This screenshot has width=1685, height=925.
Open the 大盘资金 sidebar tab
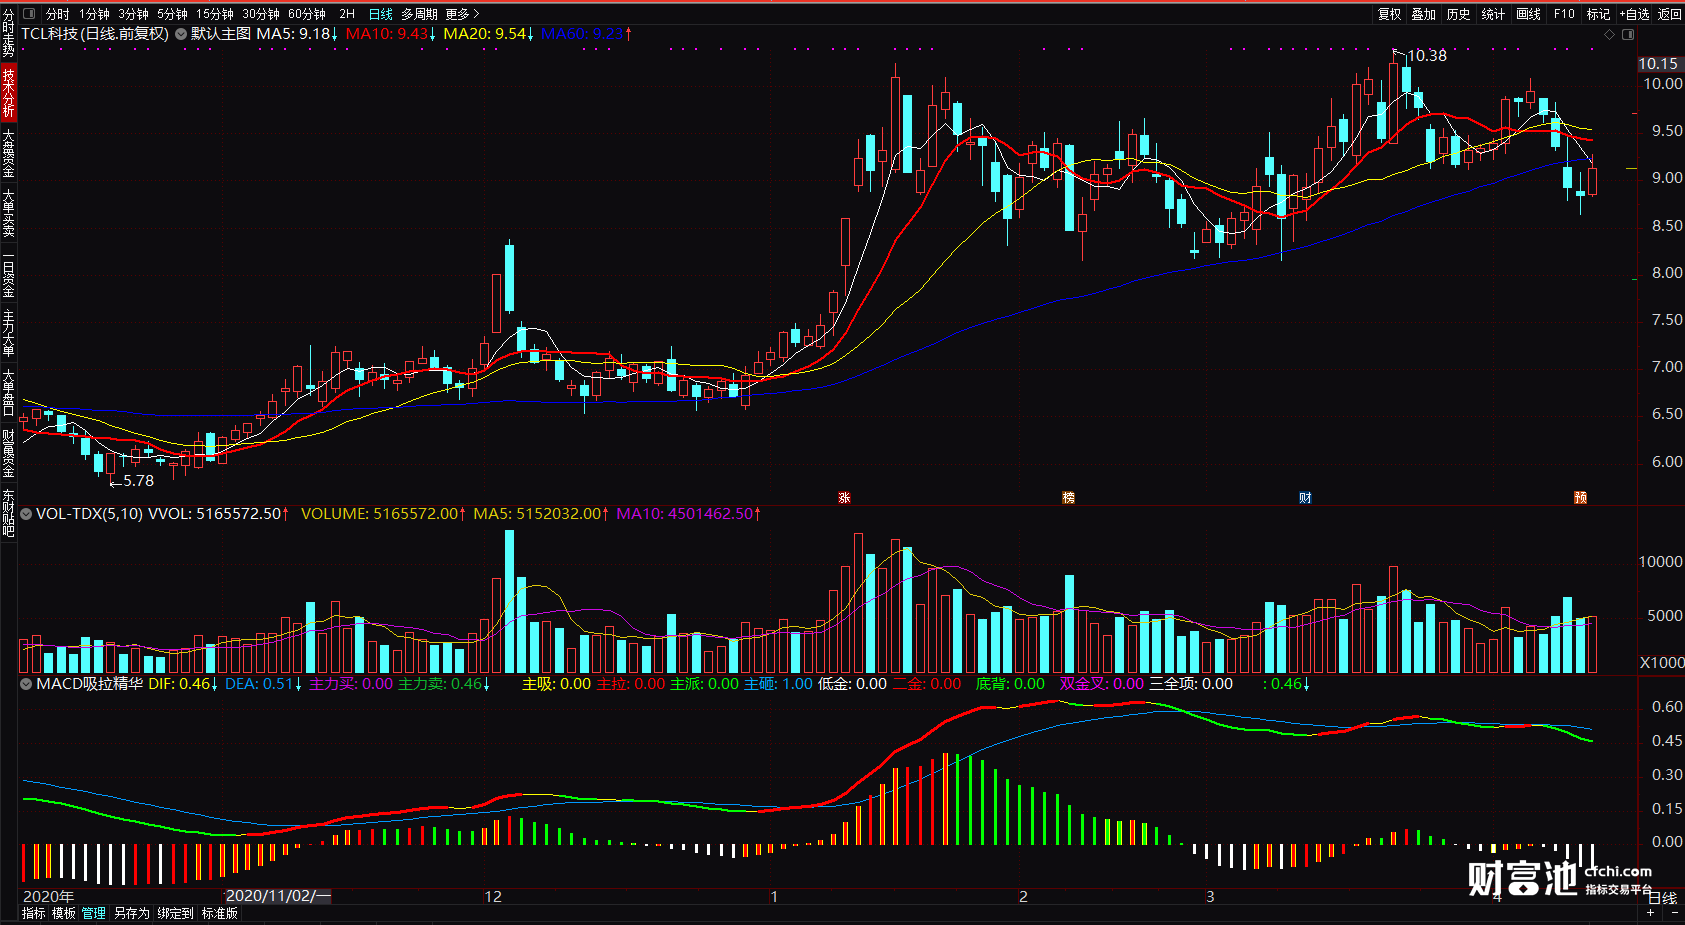[x=8, y=152]
